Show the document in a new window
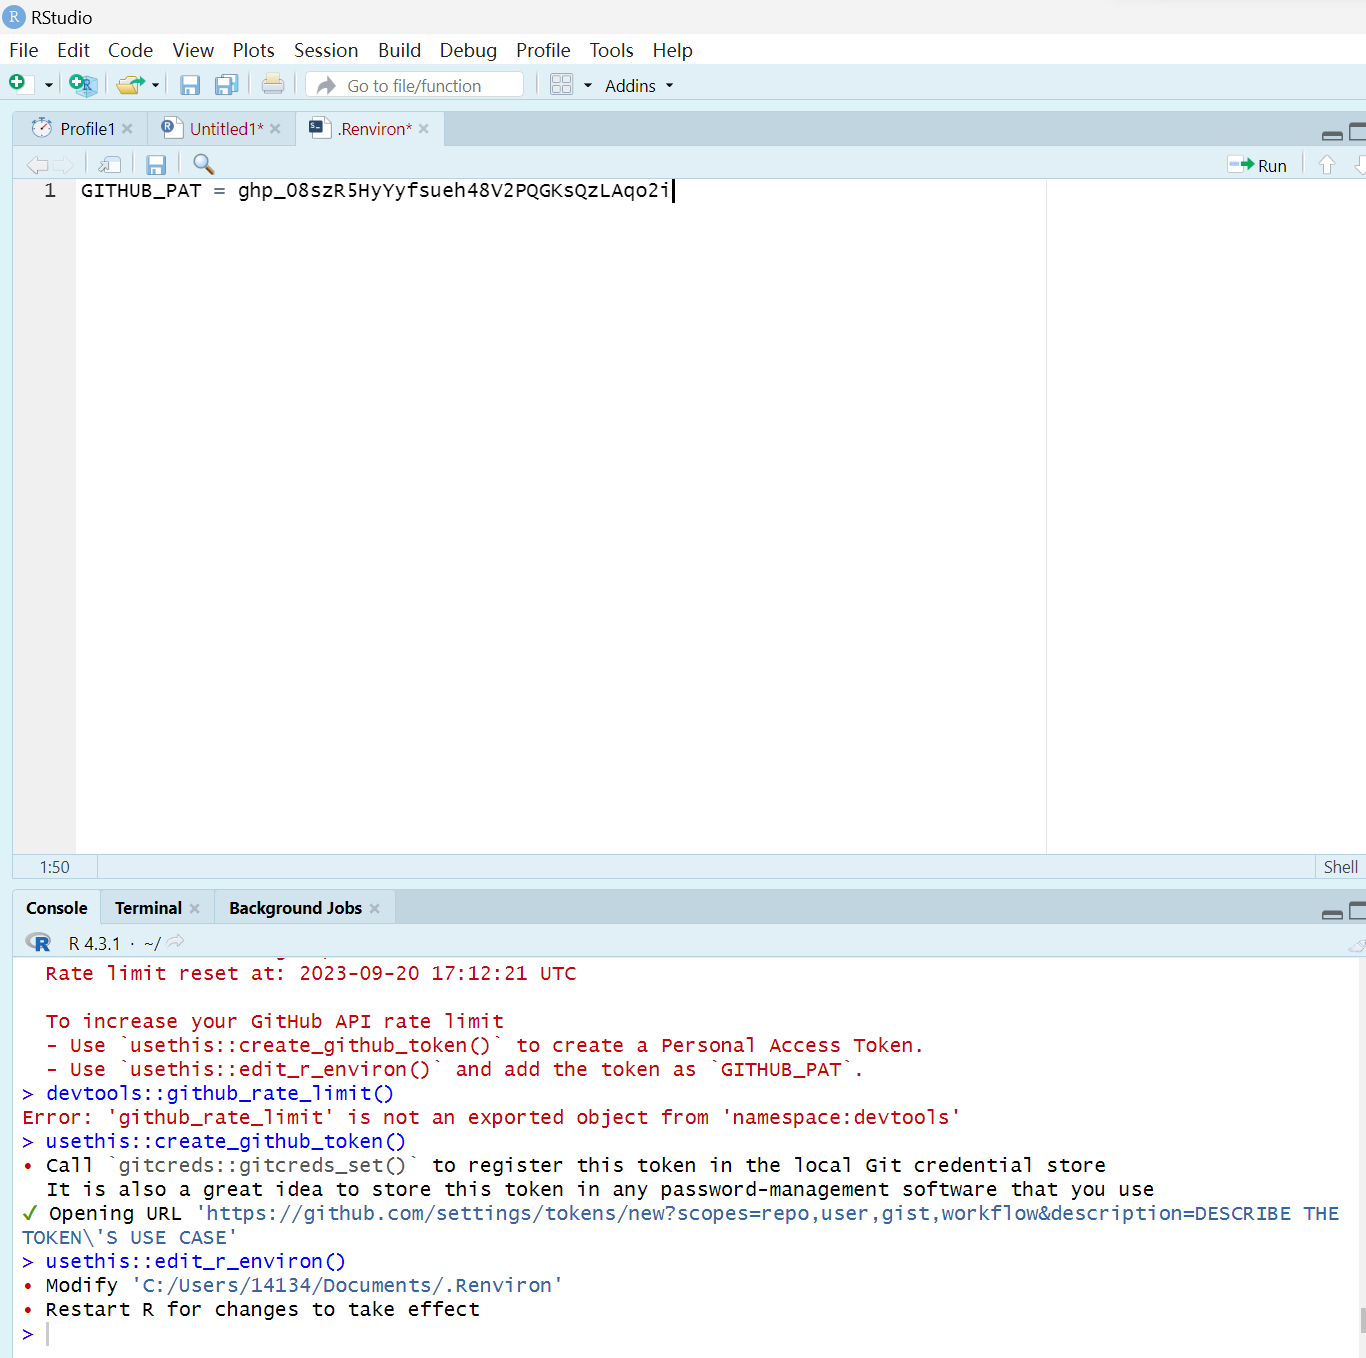This screenshot has height=1358, width=1366. coord(110,165)
